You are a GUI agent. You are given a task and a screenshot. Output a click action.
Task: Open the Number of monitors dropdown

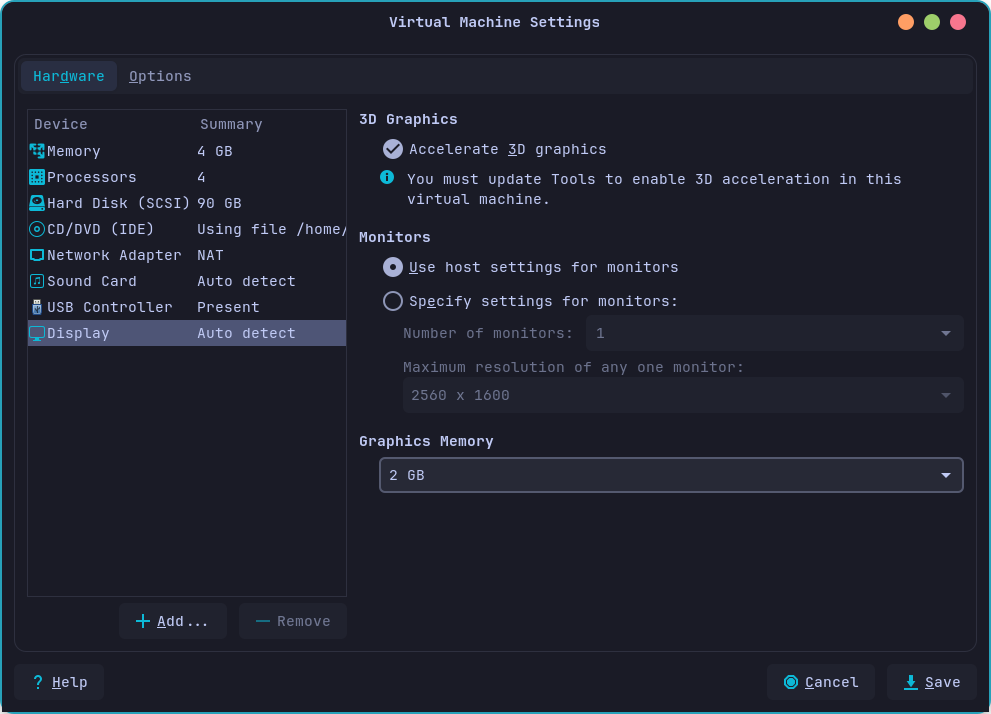tap(774, 333)
